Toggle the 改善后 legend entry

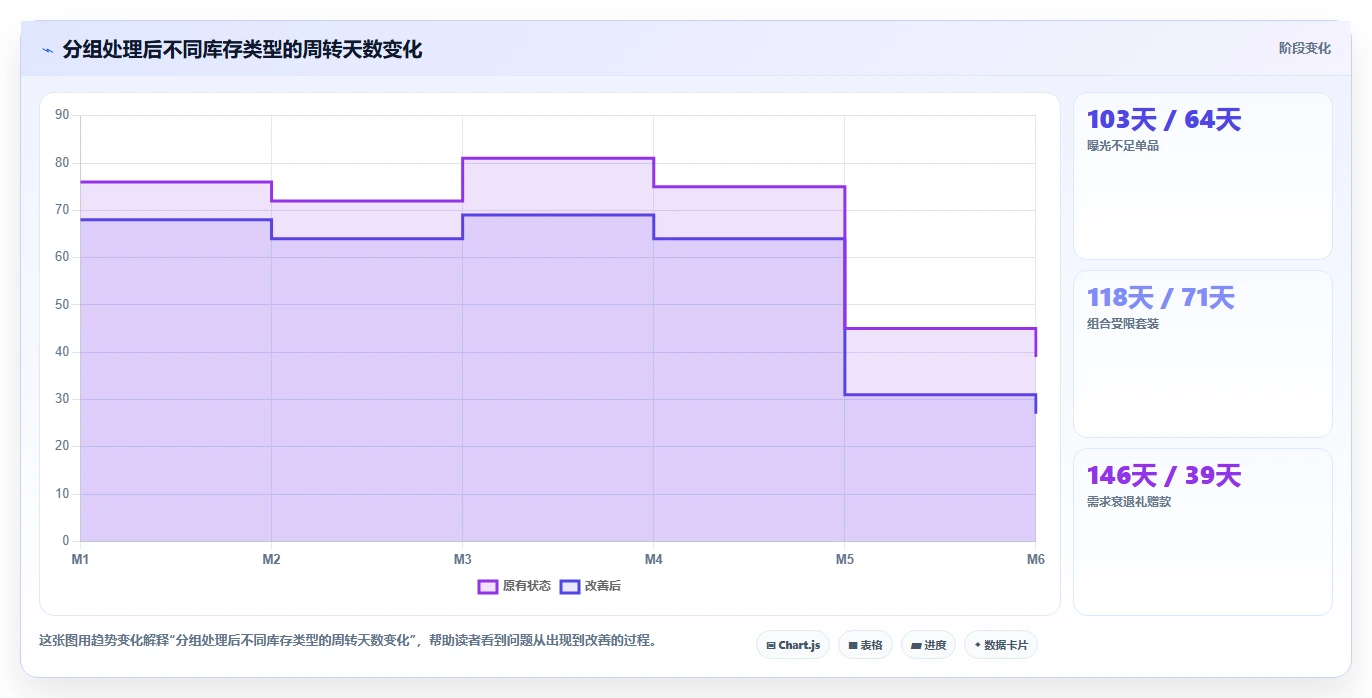coord(590,586)
